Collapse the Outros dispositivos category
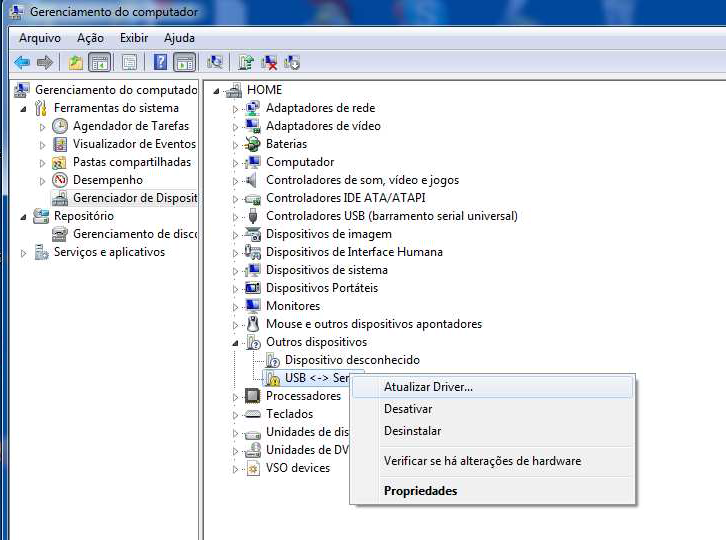The image size is (726, 540). pos(237,342)
